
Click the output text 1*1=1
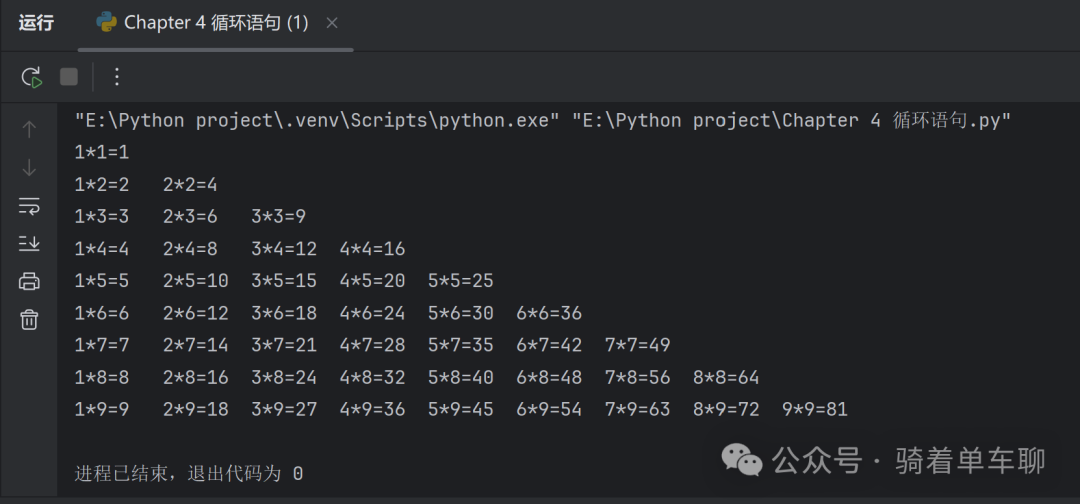coord(102,153)
